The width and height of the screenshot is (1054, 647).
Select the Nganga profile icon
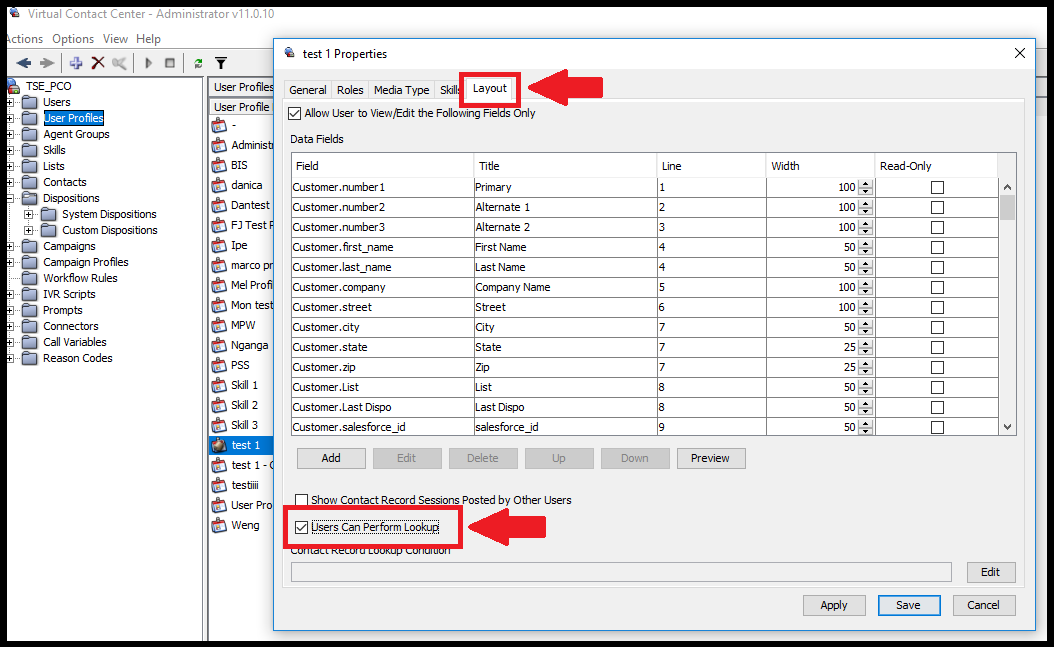pos(219,345)
